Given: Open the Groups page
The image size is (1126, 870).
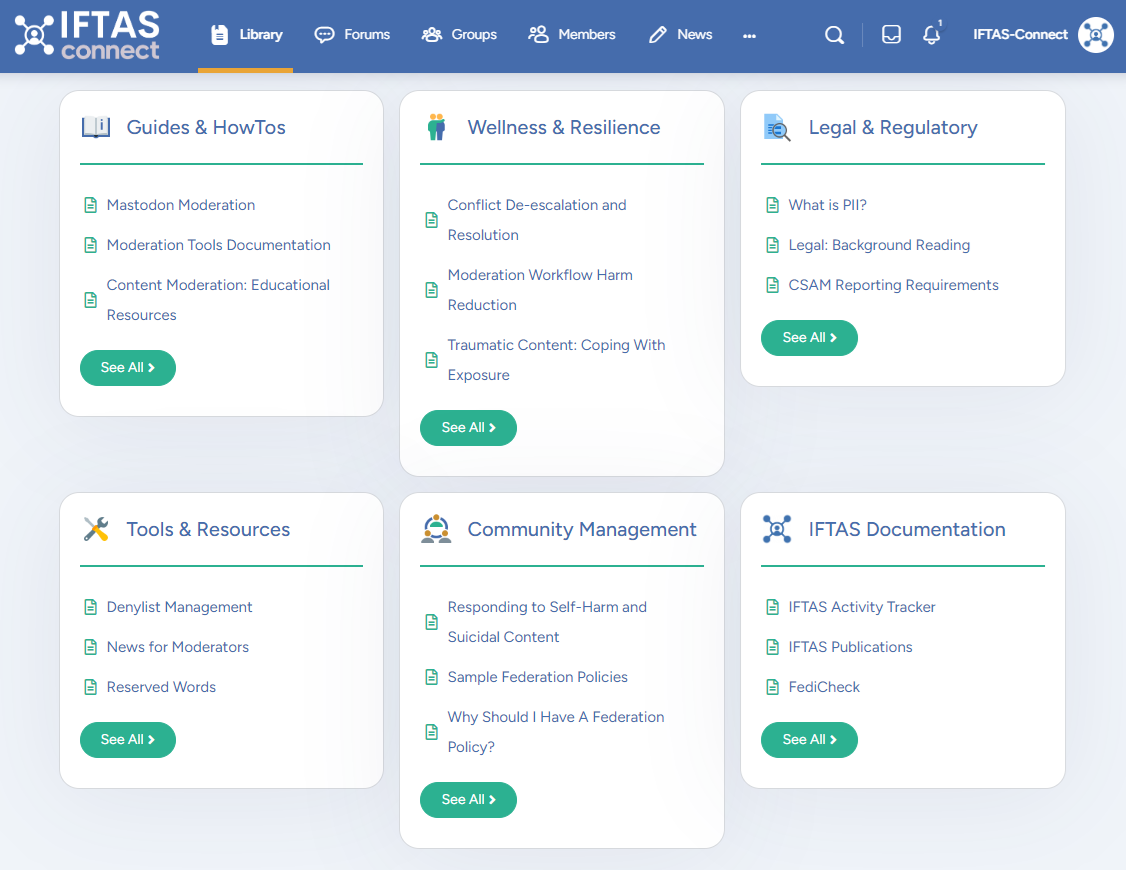Looking at the screenshot, I should coord(459,34).
